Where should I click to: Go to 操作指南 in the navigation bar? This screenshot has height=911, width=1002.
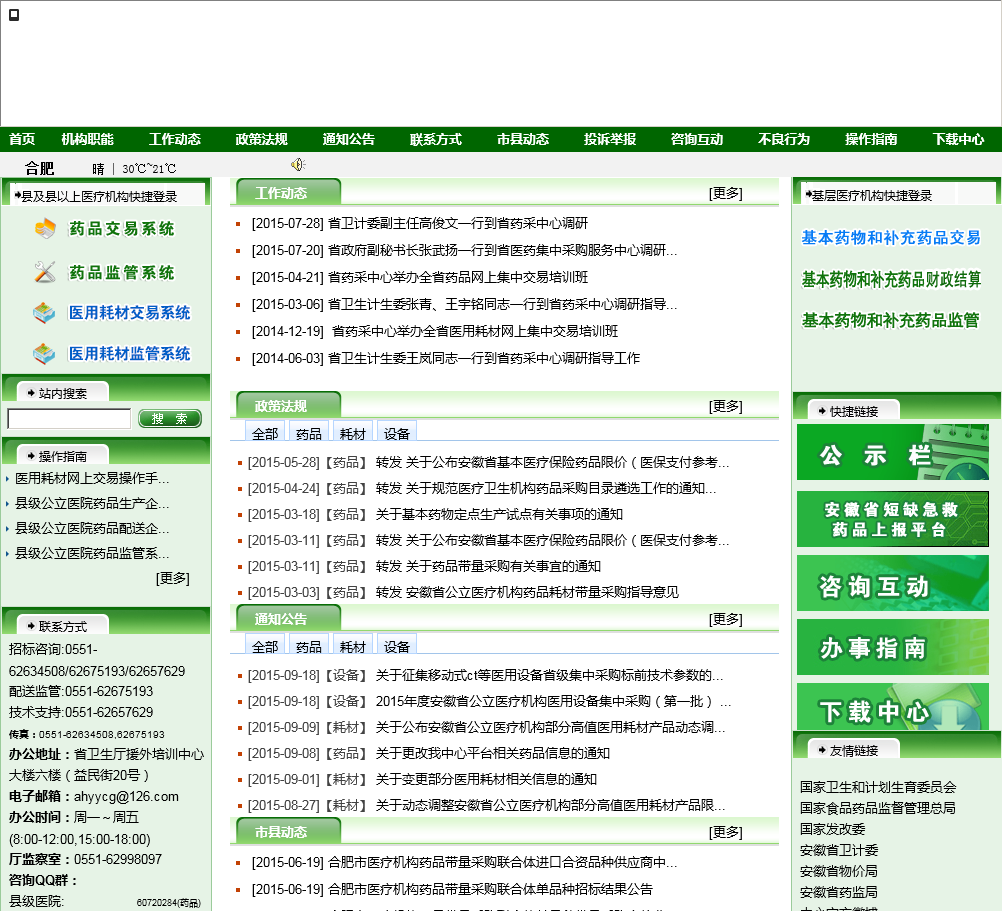871,139
